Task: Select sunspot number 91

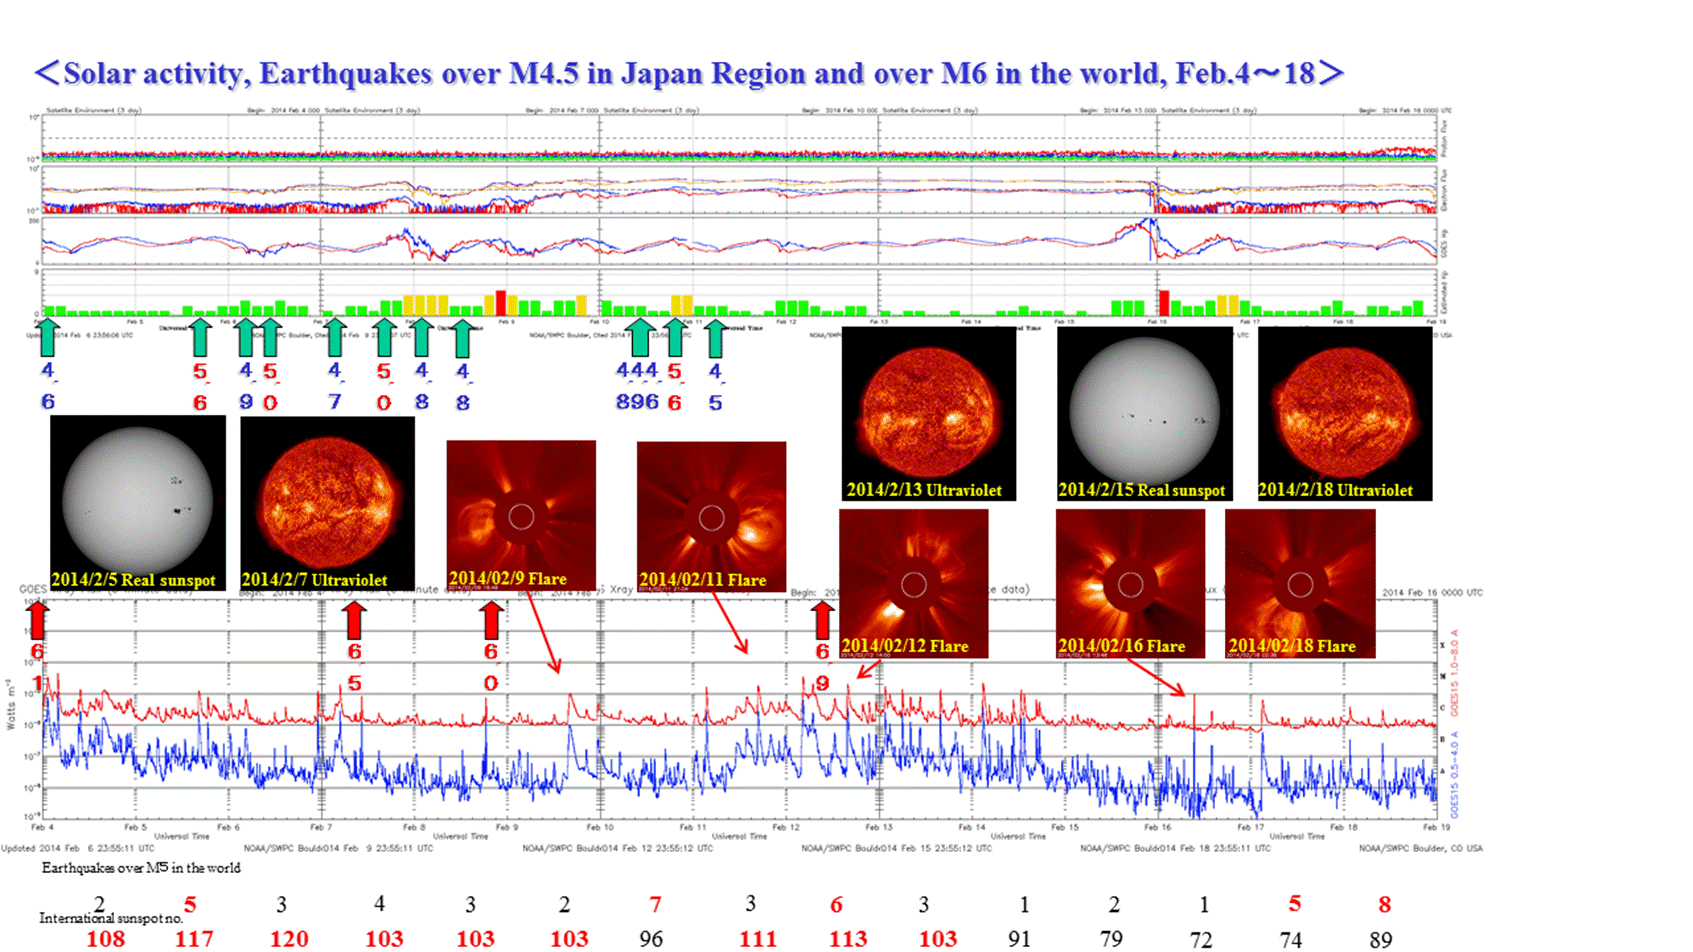Action: click(x=1019, y=938)
